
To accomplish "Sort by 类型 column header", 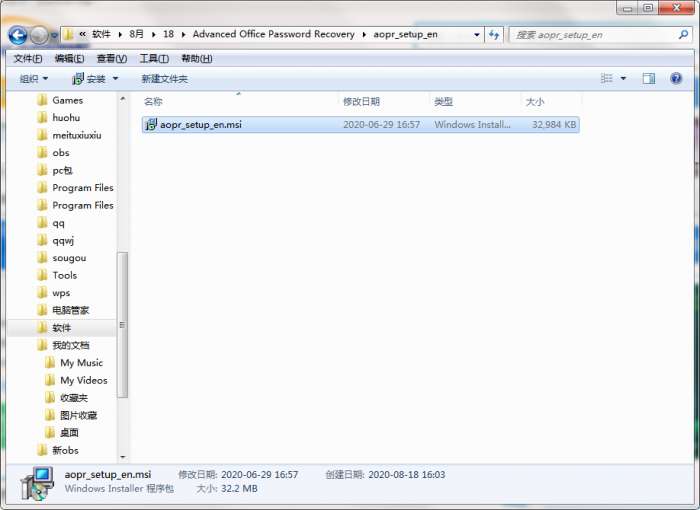I will 443,102.
